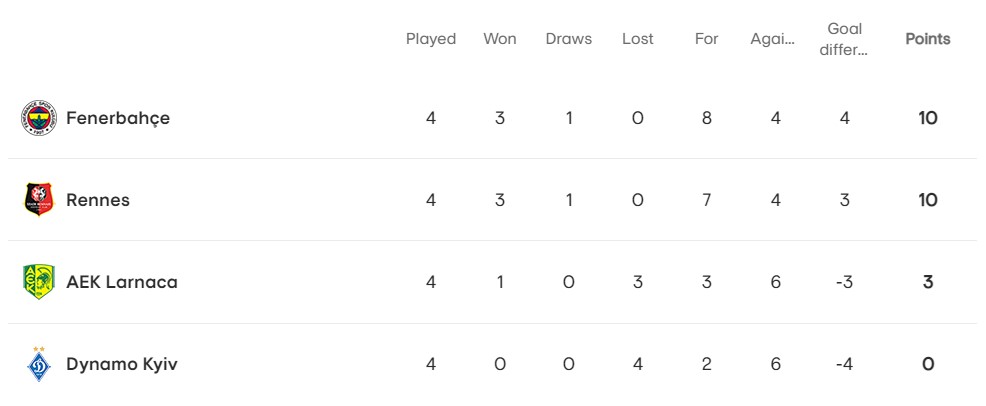Click Dynamo Kyiv's points total of 0
The width and height of the screenshot is (986, 406).
pyautogui.click(x=928, y=365)
